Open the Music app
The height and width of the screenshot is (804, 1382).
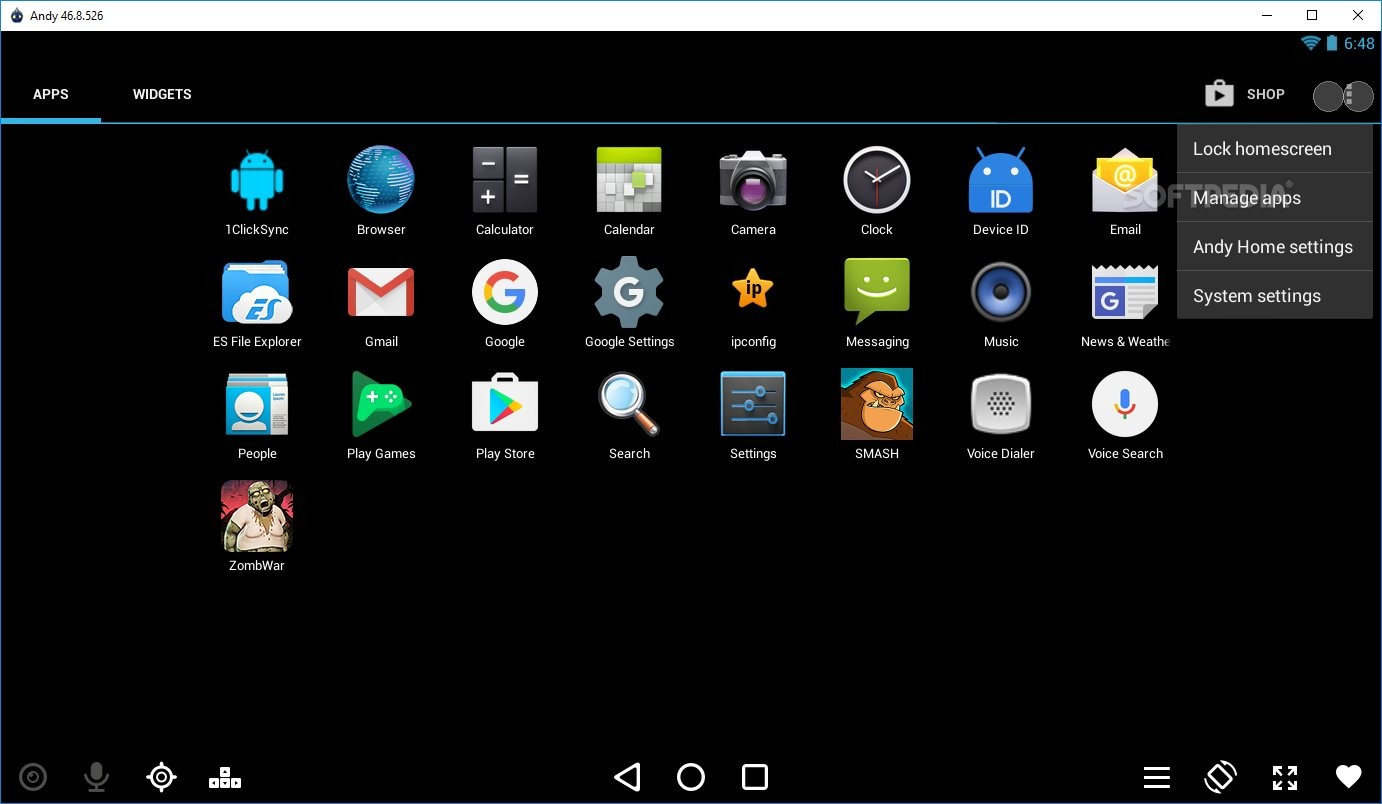coord(1001,303)
